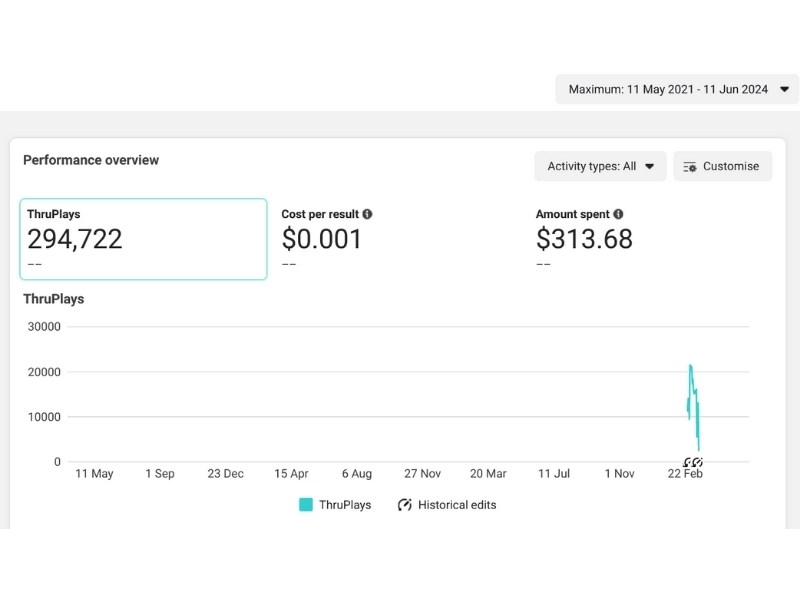Image resolution: width=800 pixels, height=600 pixels.
Task: Click the second historical edit marker on the chart axis
Action: 698,462
